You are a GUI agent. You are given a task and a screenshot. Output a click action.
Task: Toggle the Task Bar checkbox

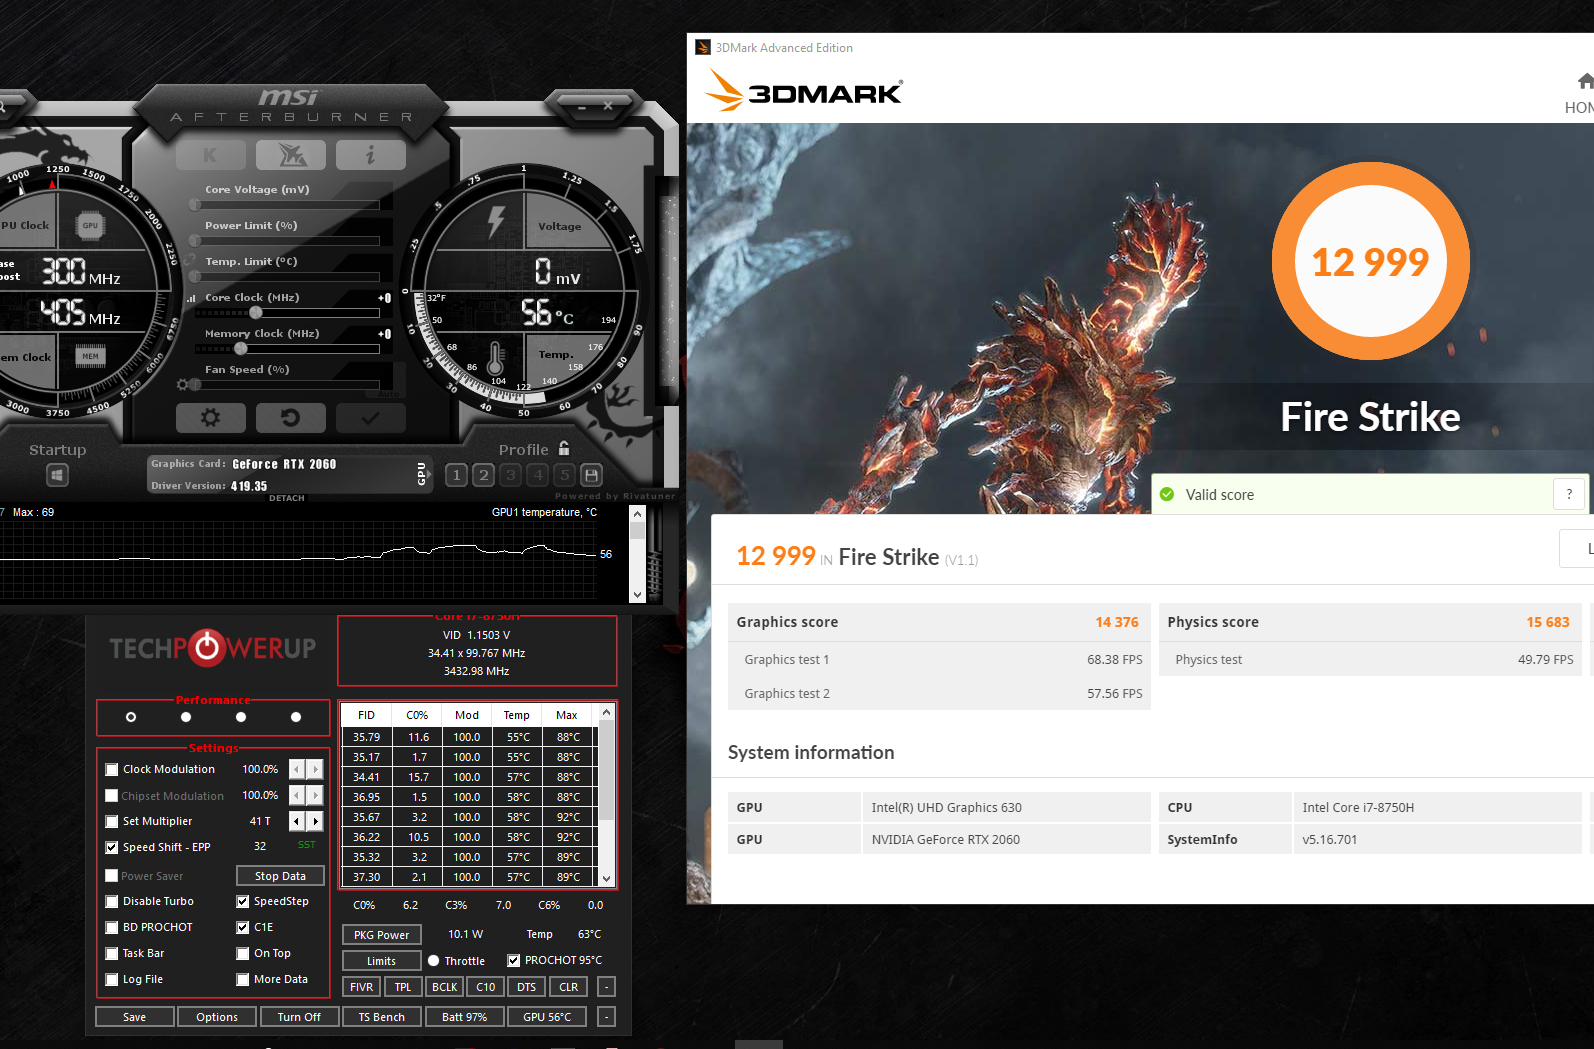click(112, 954)
